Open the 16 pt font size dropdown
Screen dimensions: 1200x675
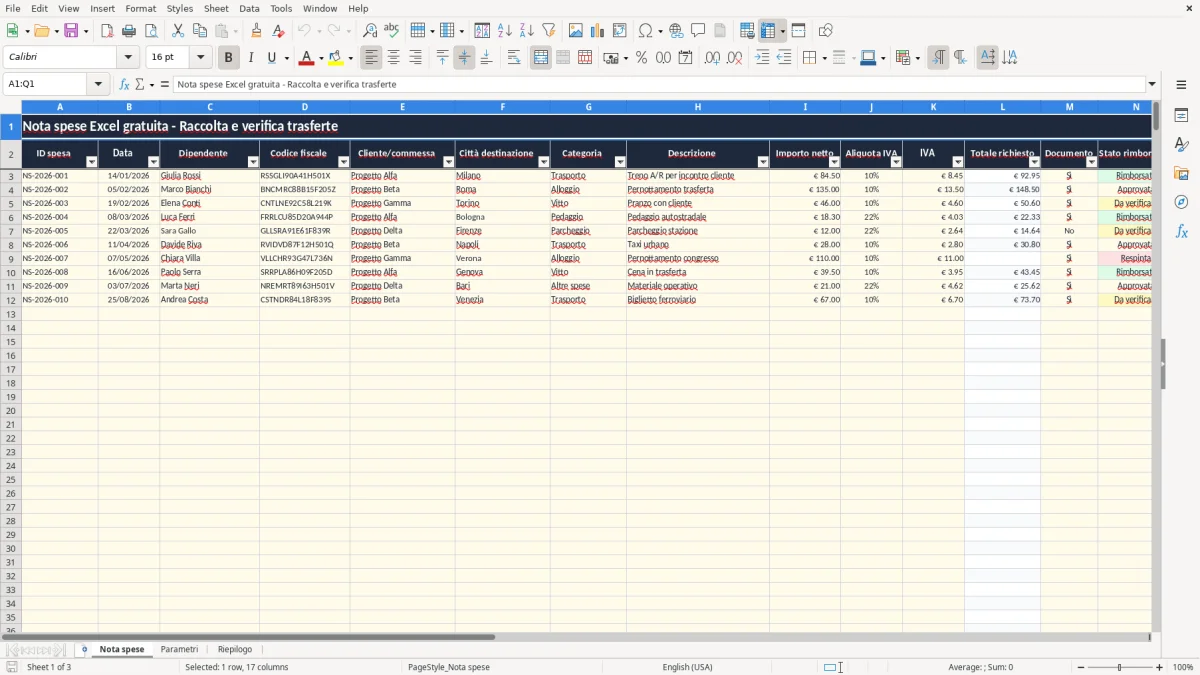(200, 58)
